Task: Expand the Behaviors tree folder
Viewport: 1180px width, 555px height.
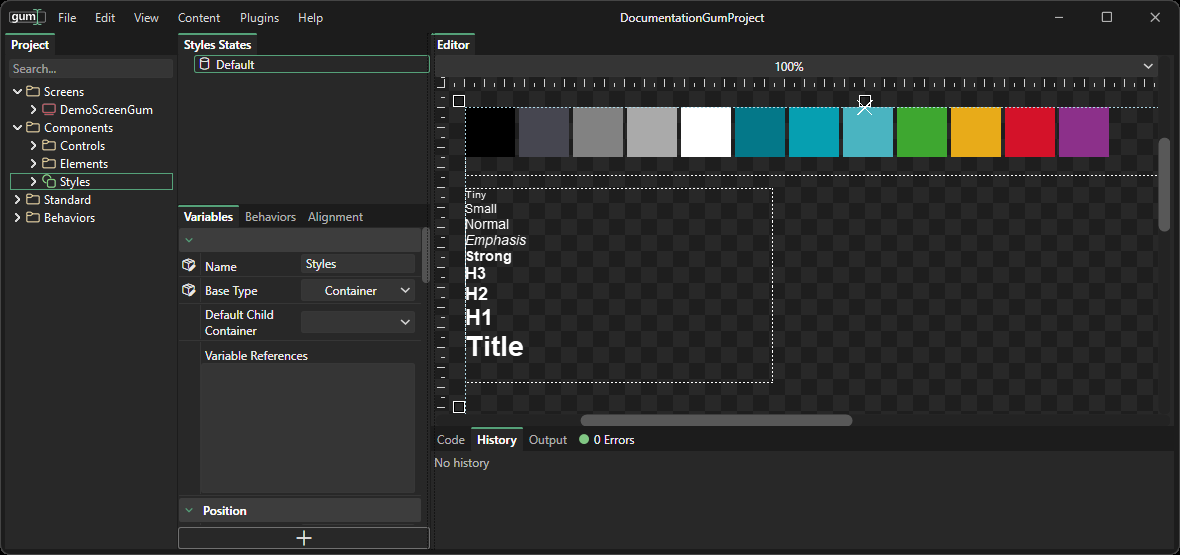Action: [x=17, y=218]
